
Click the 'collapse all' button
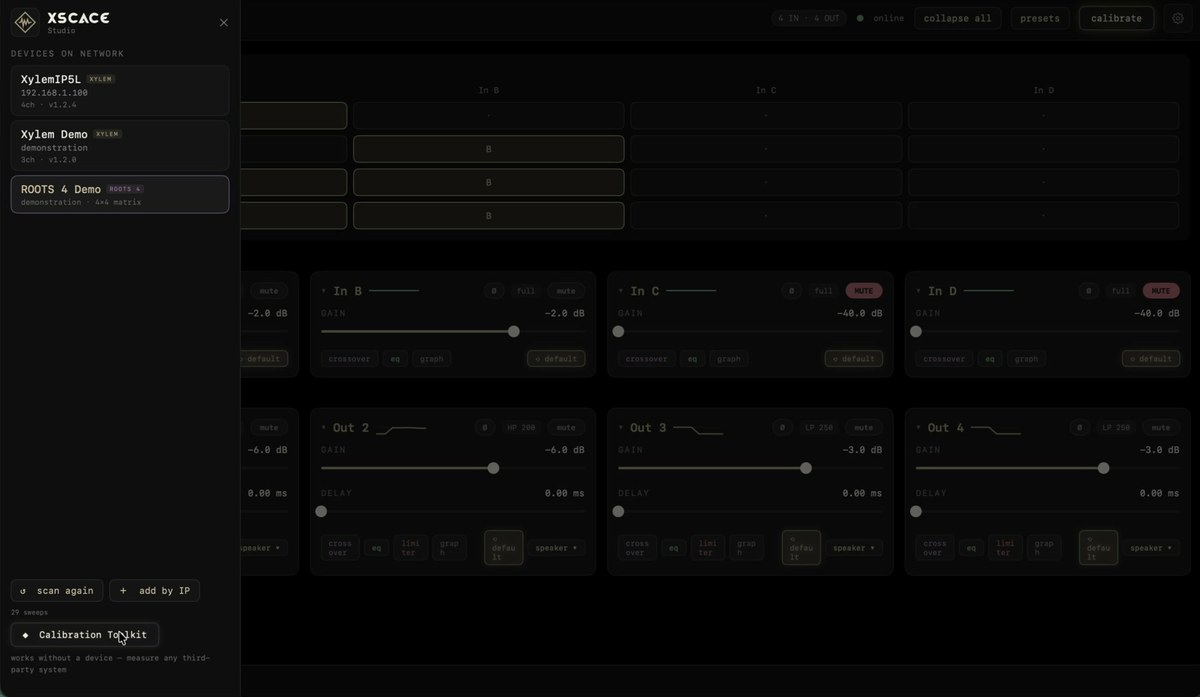click(x=957, y=18)
